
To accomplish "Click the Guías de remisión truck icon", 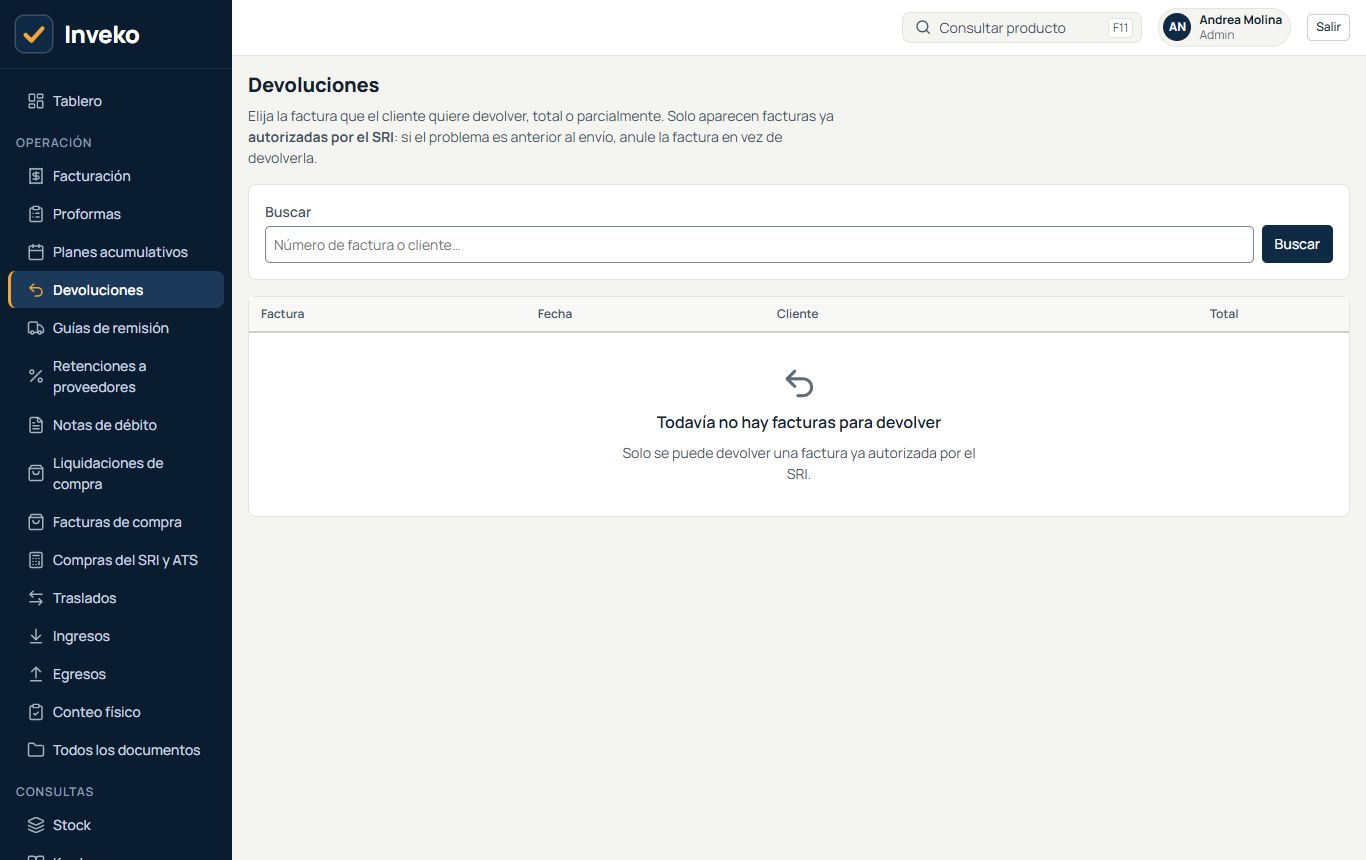I will 36,328.
